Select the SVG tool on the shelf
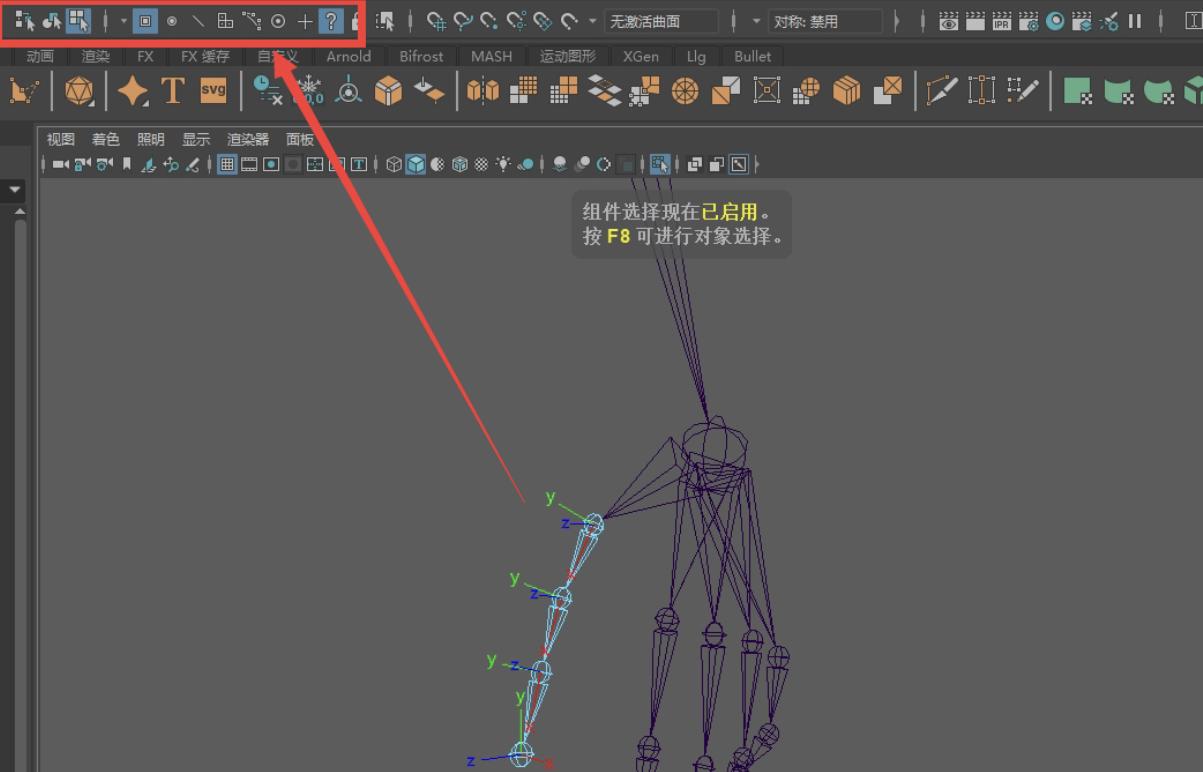Screen dimensions: 1203x772 pos(213,91)
